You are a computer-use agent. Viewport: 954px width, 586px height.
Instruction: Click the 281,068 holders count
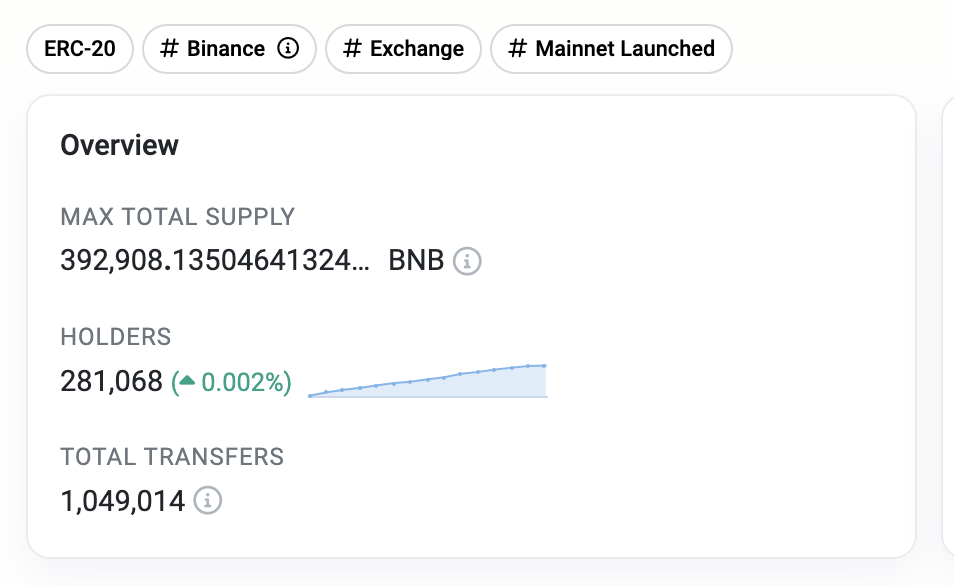pyautogui.click(x=111, y=380)
